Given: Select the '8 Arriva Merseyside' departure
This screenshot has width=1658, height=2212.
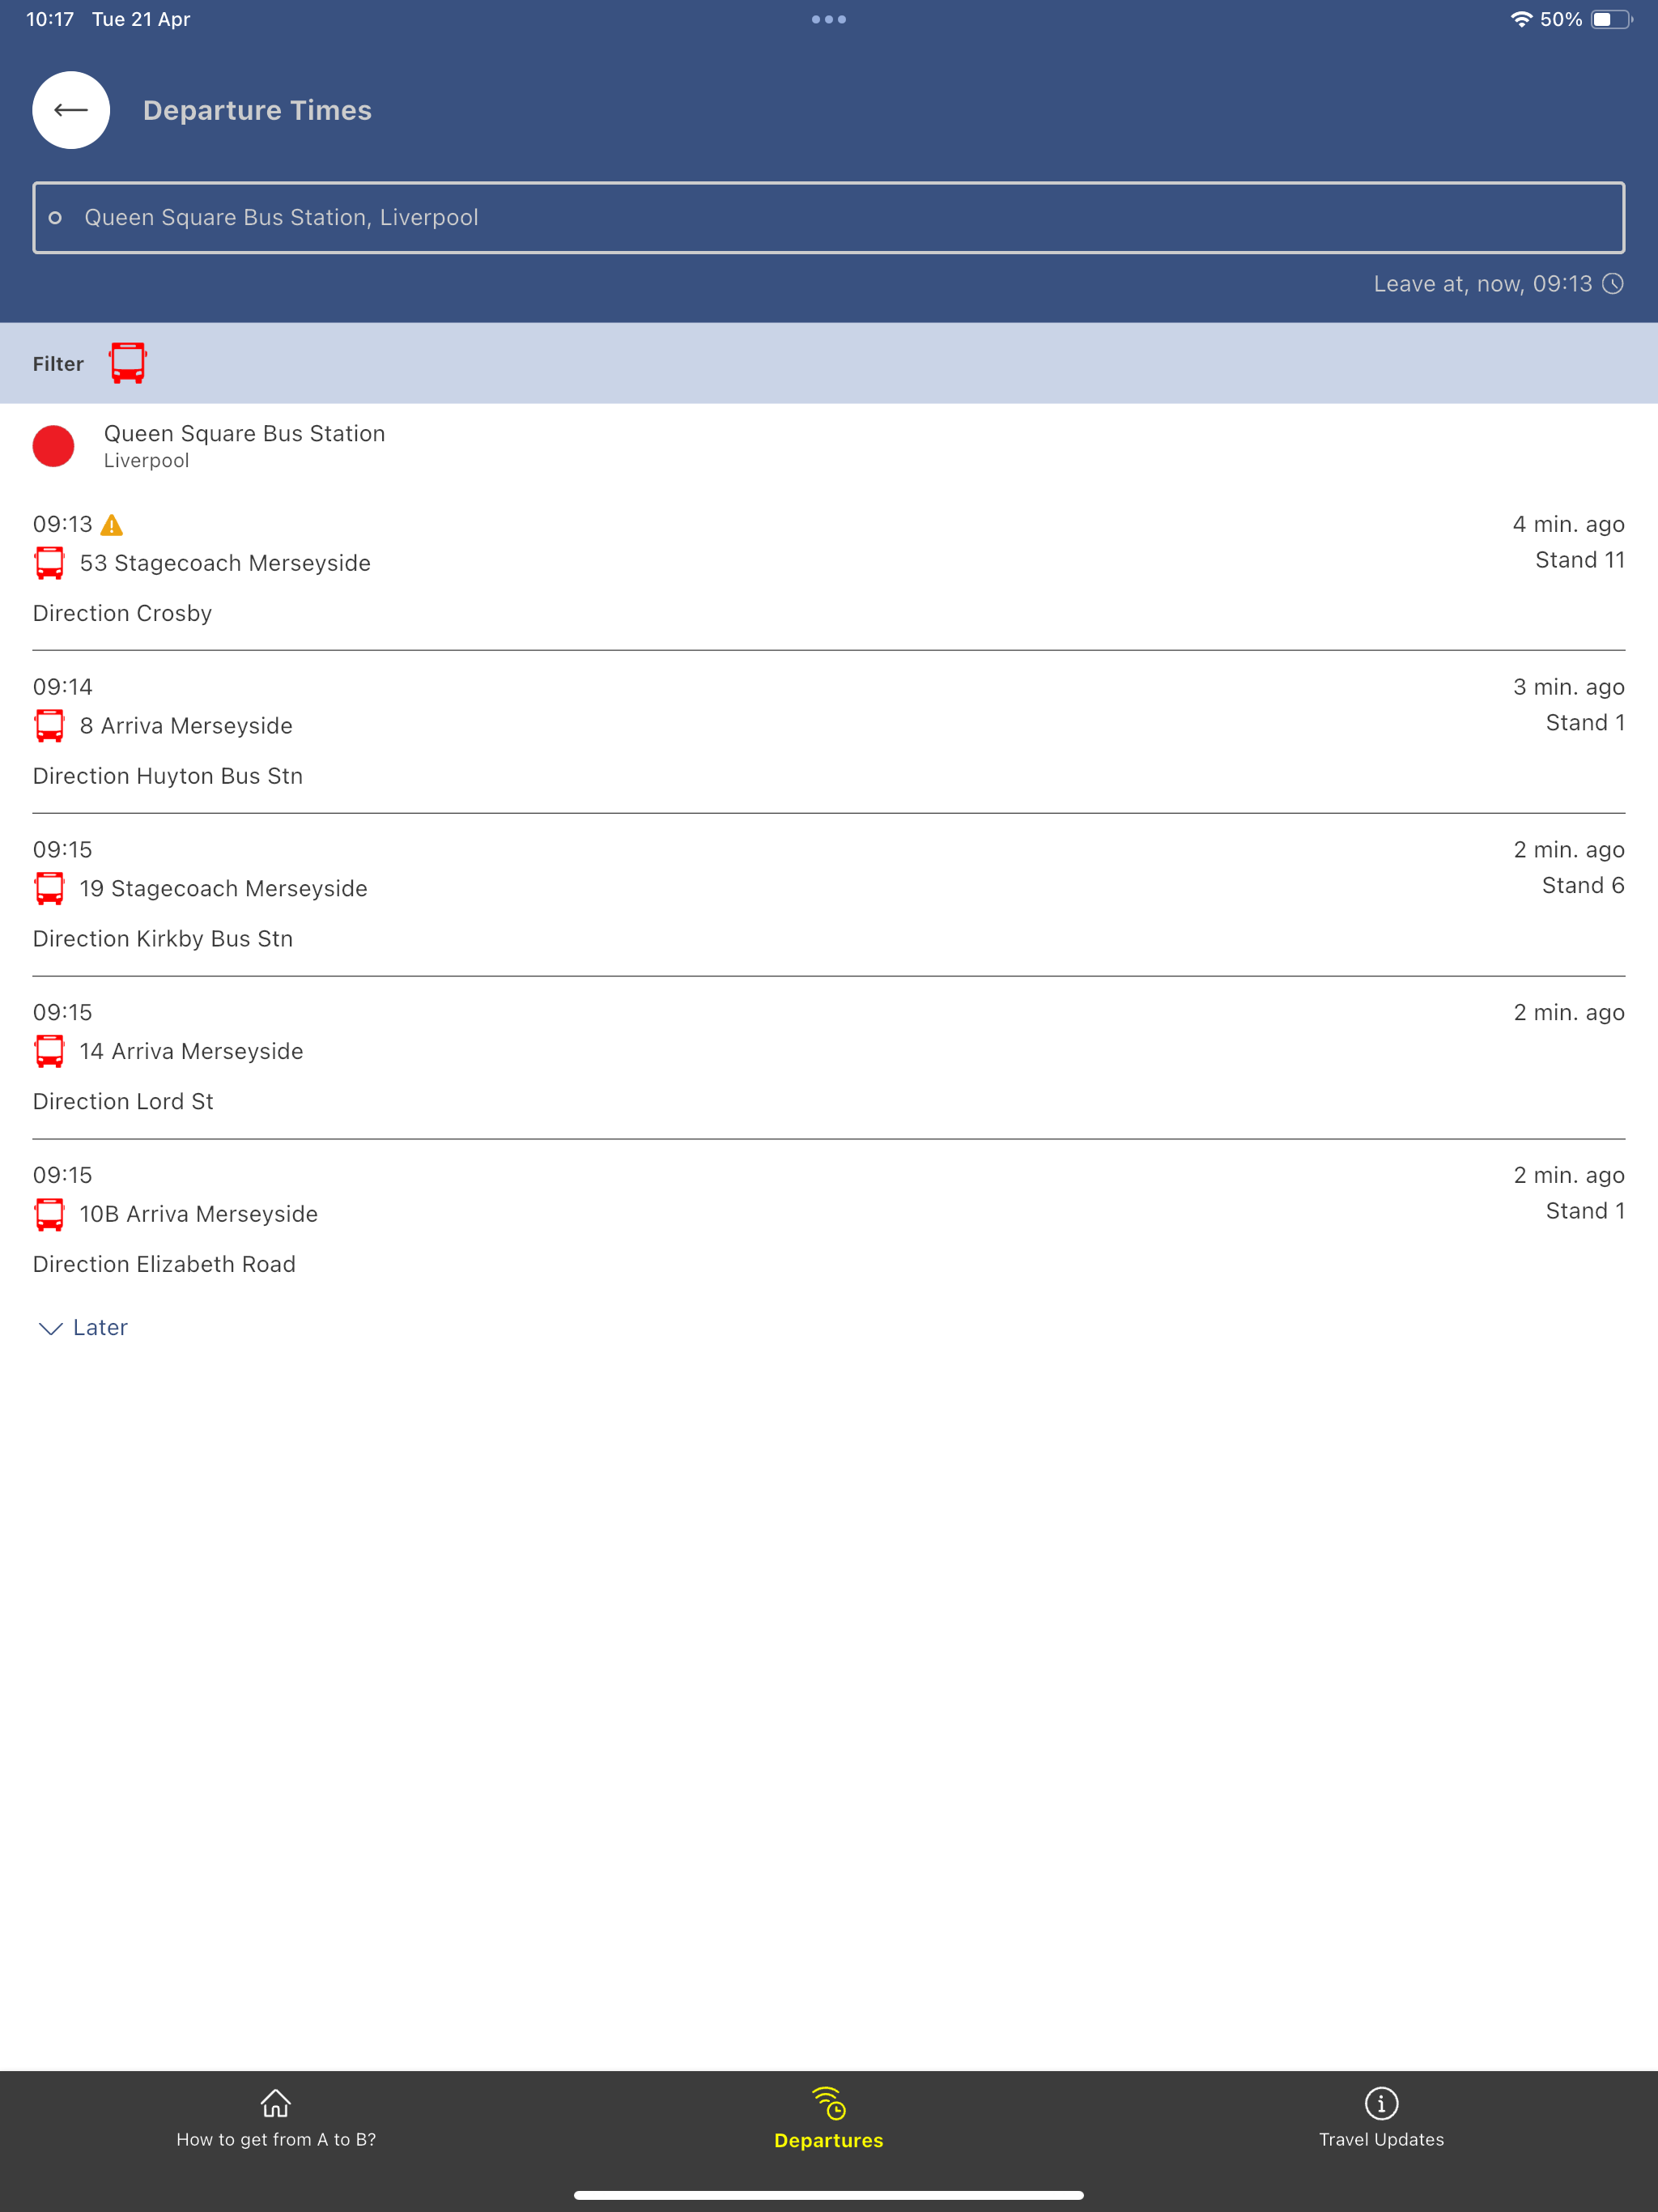Looking at the screenshot, I should click(x=829, y=732).
